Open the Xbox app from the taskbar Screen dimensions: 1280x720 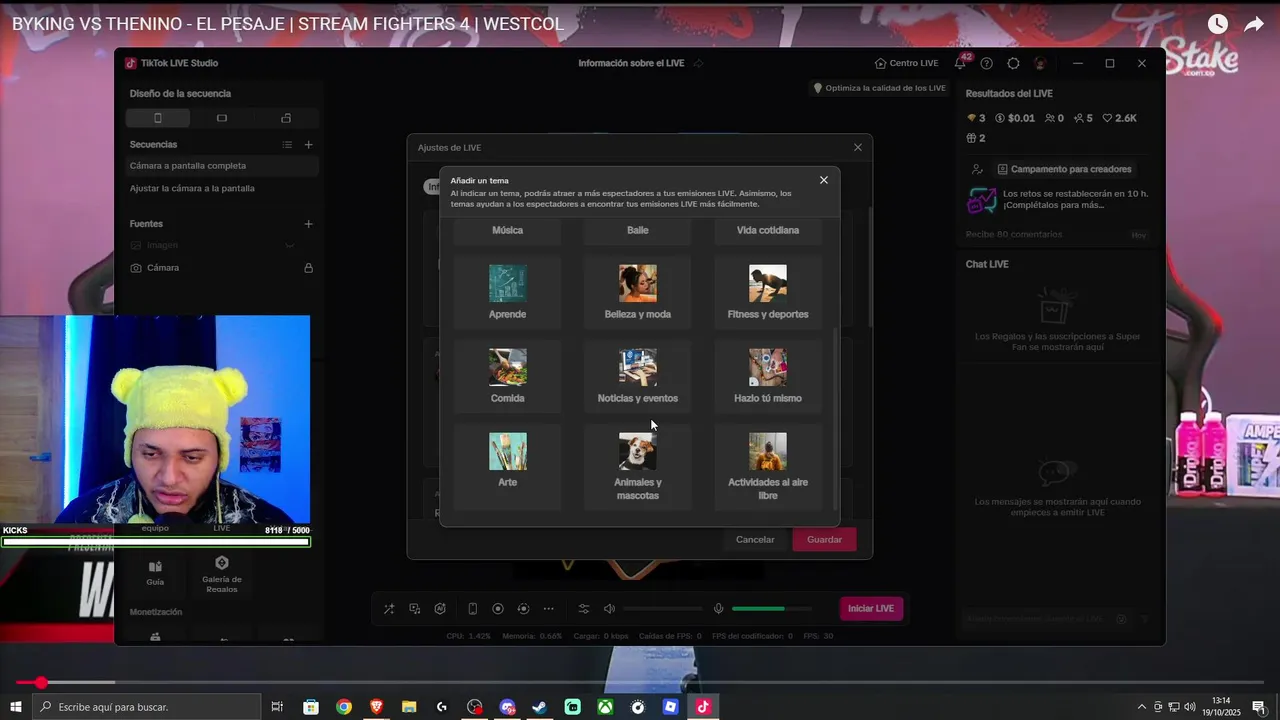(x=605, y=707)
